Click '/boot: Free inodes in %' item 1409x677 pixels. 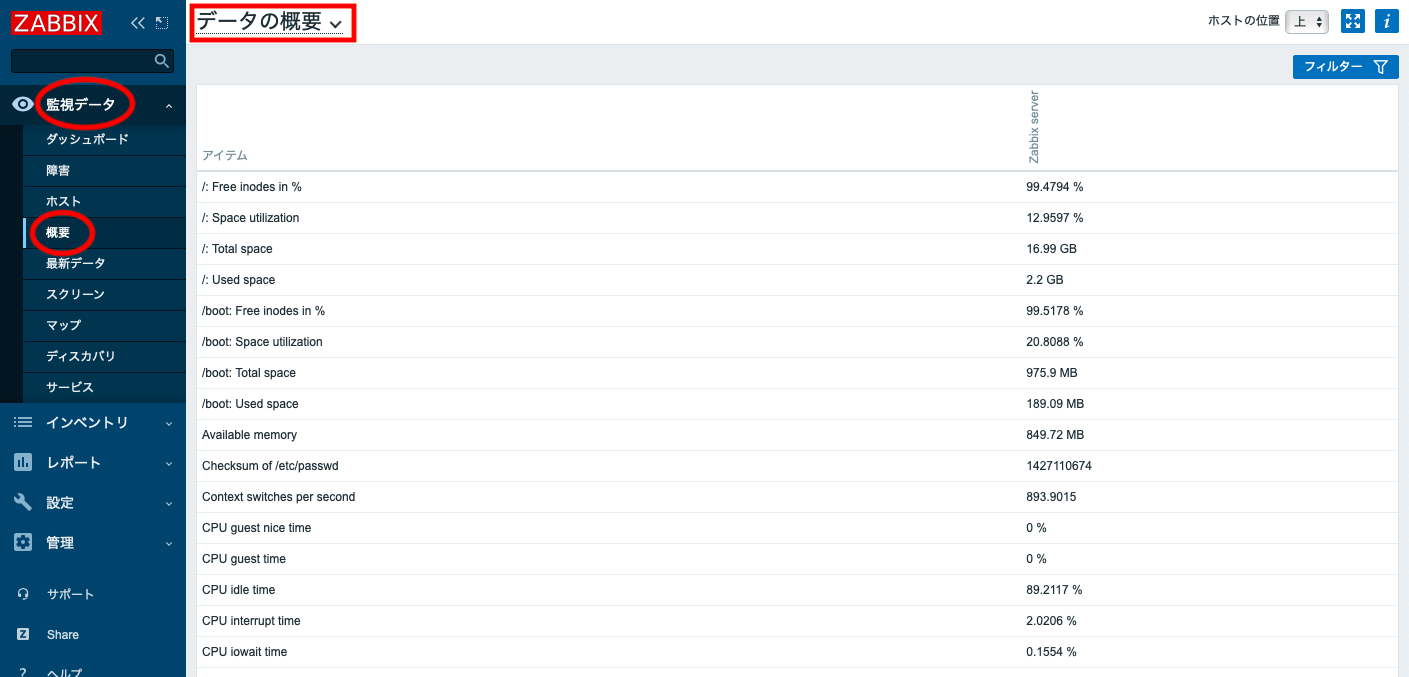(264, 311)
